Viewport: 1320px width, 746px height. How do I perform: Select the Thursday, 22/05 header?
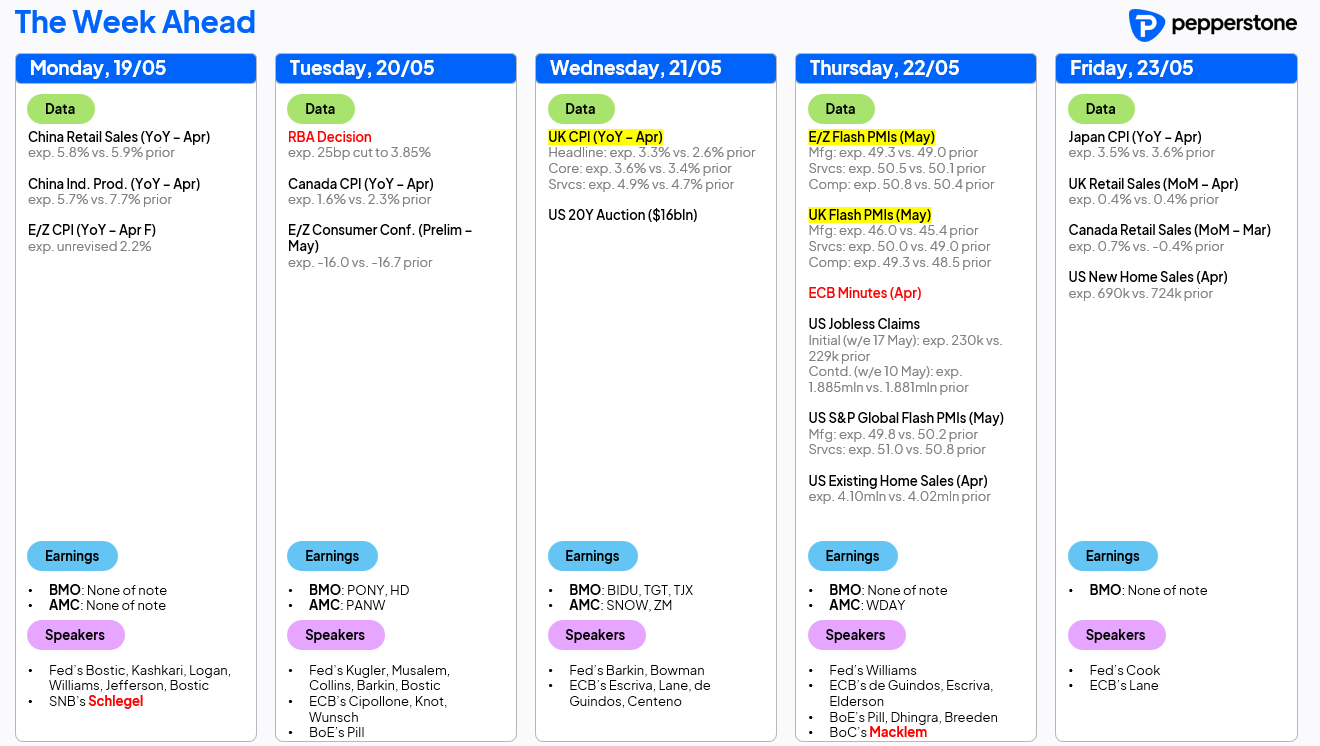pos(916,68)
